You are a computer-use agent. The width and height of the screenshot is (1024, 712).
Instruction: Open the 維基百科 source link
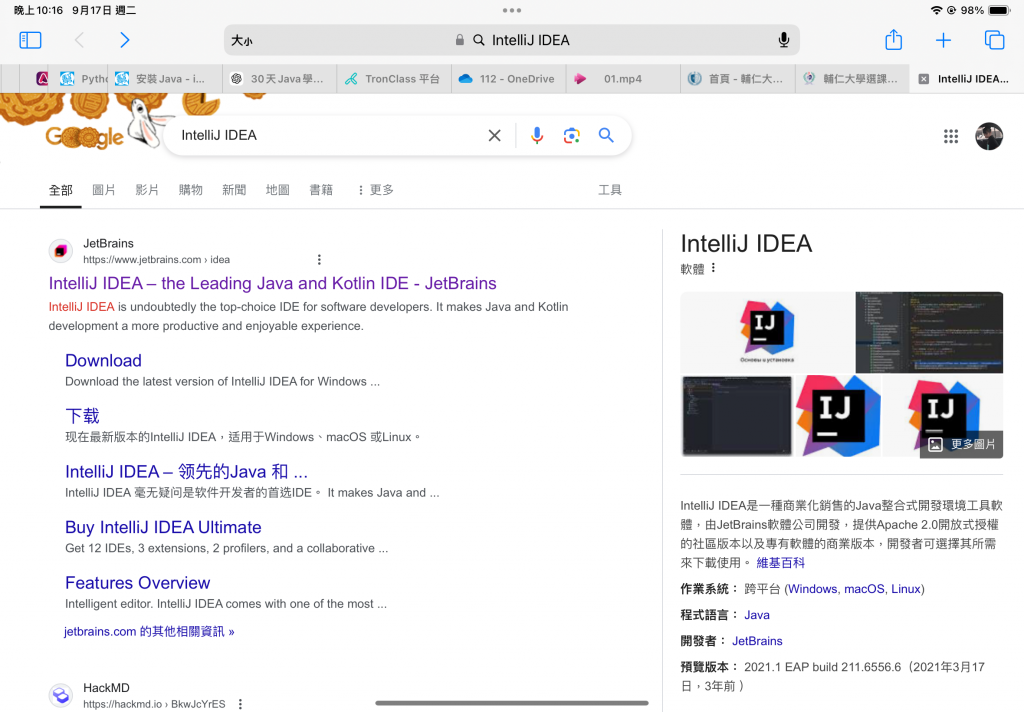[x=780, y=563]
